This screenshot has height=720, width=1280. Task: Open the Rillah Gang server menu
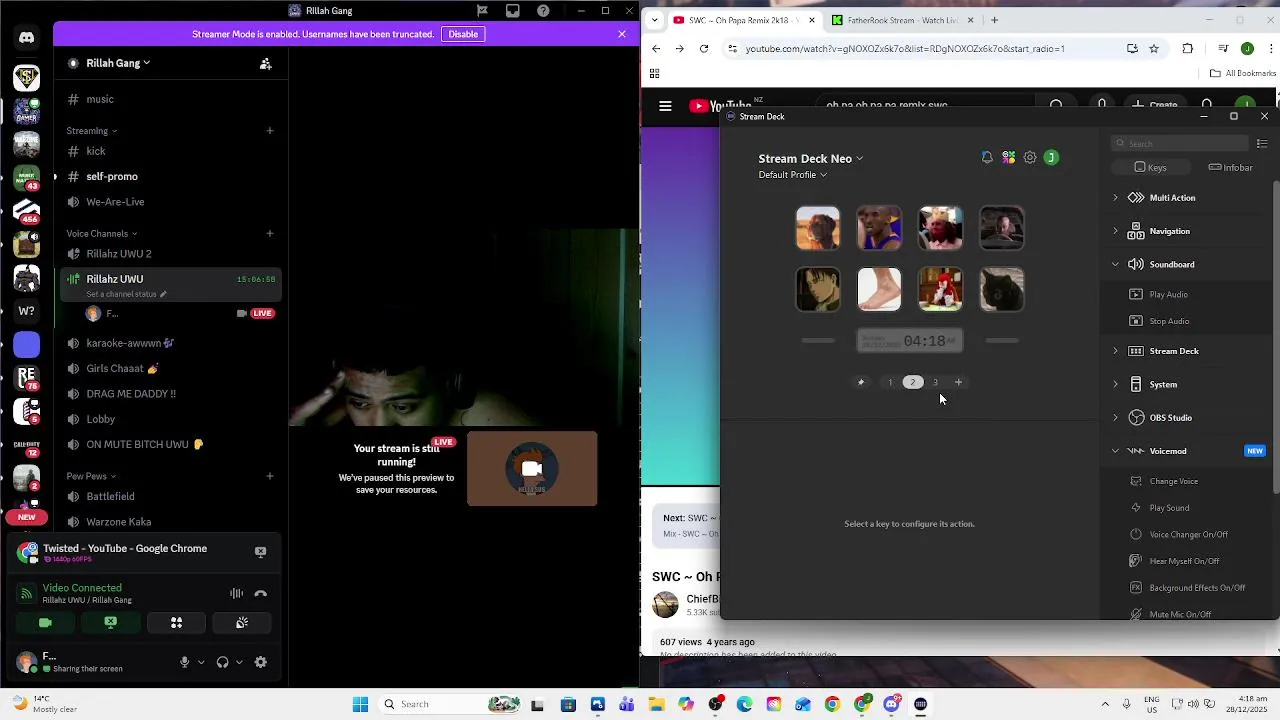pyautogui.click(x=118, y=63)
